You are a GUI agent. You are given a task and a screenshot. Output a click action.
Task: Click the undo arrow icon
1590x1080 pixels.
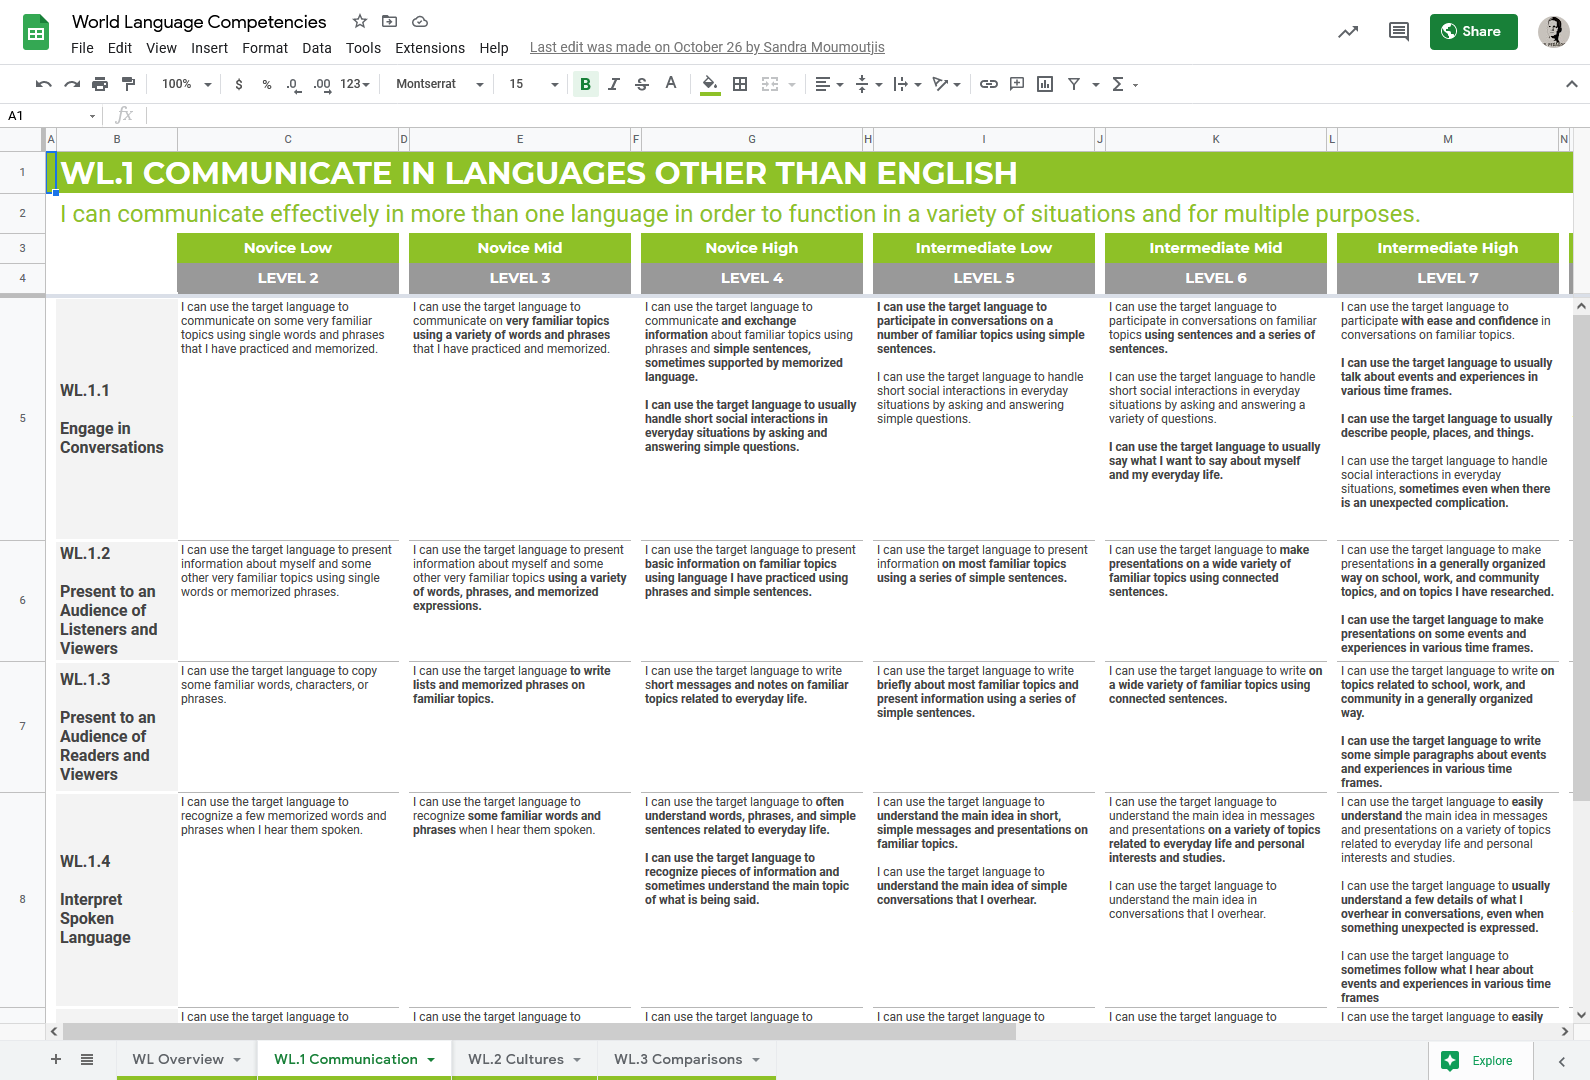coord(43,84)
